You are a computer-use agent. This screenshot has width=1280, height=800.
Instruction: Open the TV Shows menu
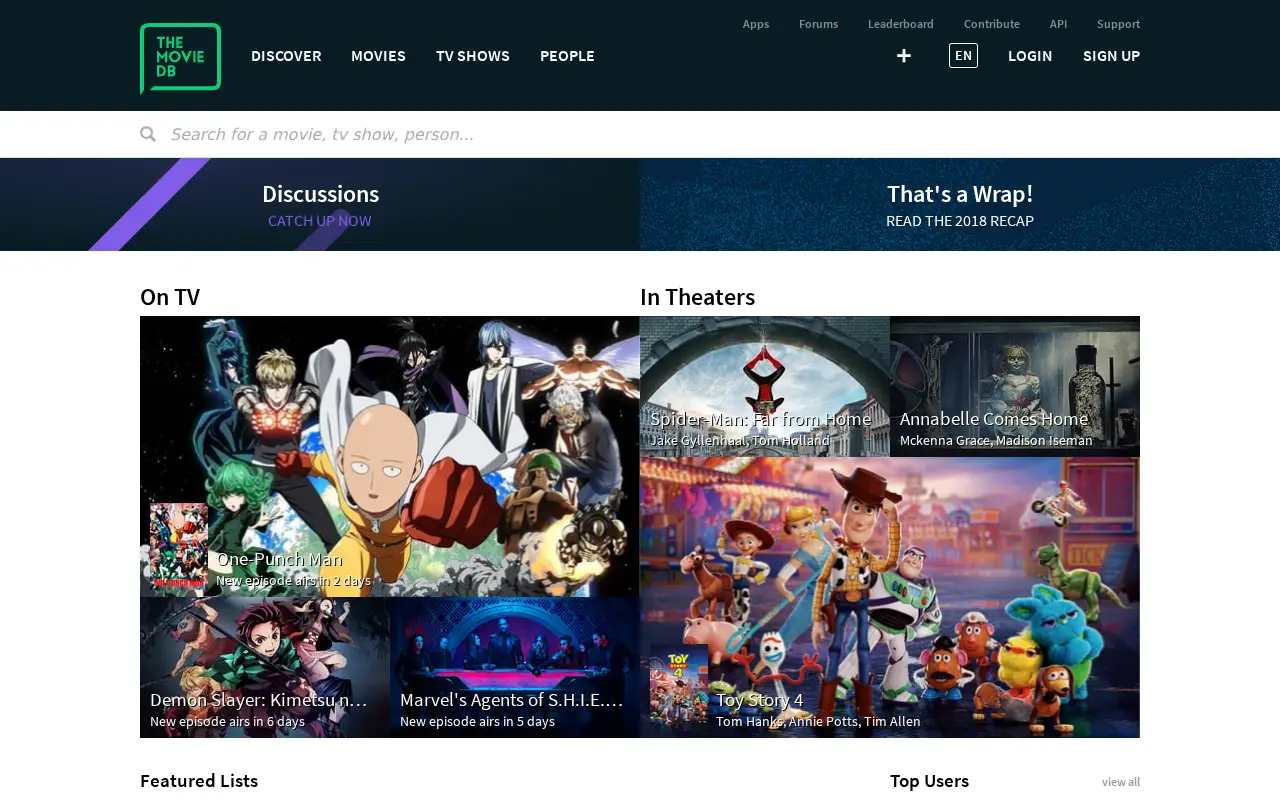click(x=473, y=56)
